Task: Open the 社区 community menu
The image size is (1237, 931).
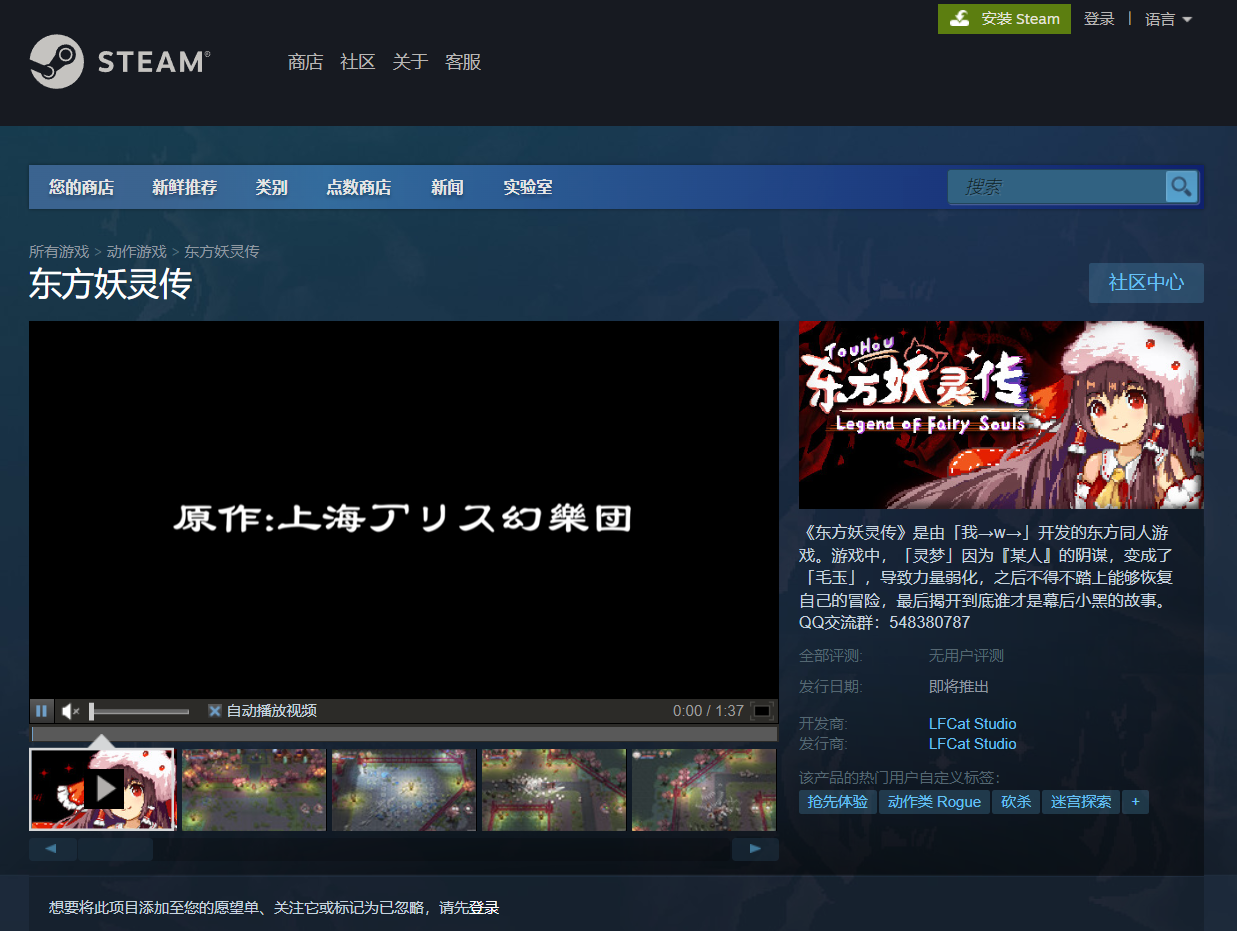Action: 357,61
